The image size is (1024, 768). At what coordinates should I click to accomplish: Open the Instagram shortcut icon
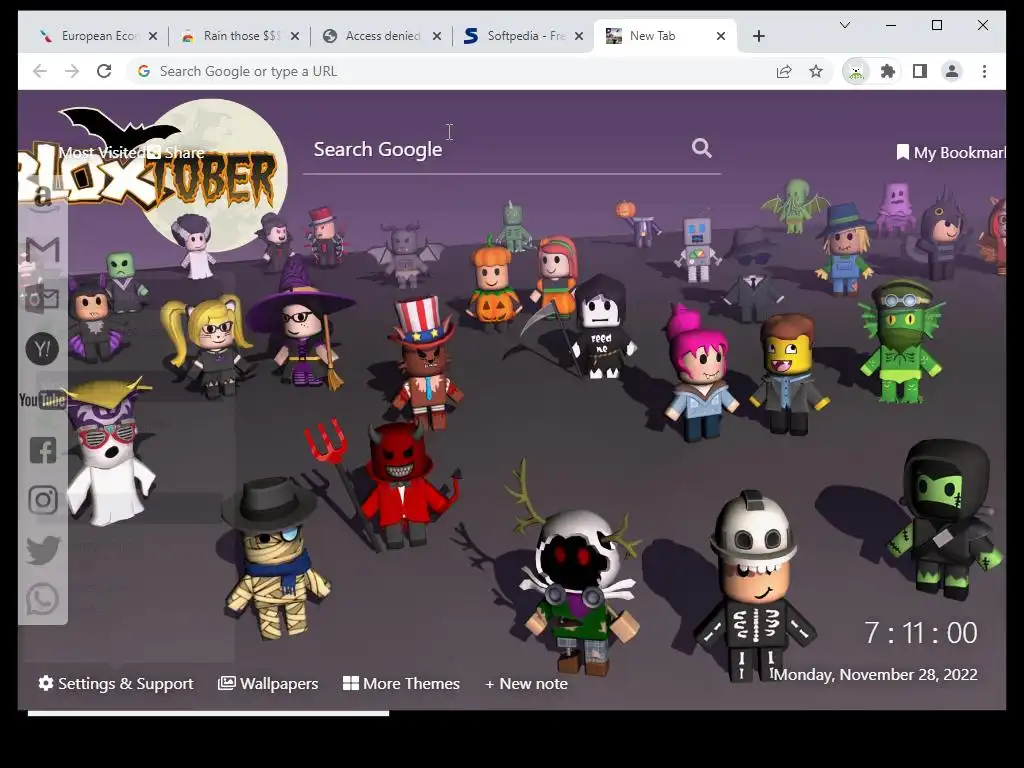[x=43, y=500]
